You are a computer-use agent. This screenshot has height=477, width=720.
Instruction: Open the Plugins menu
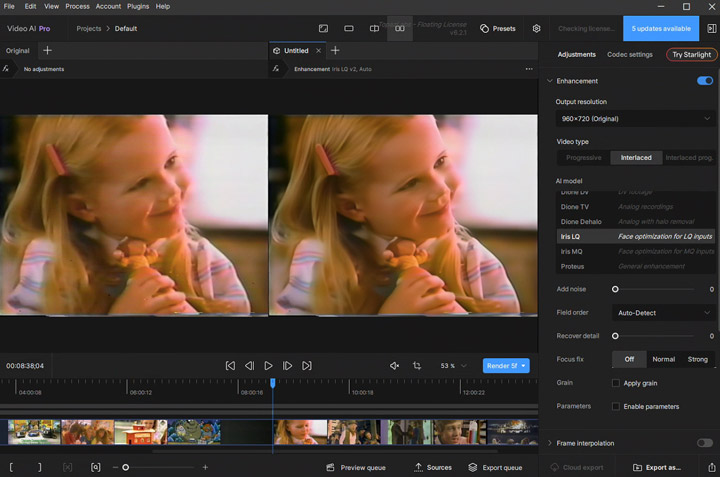pyautogui.click(x=138, y=6)
